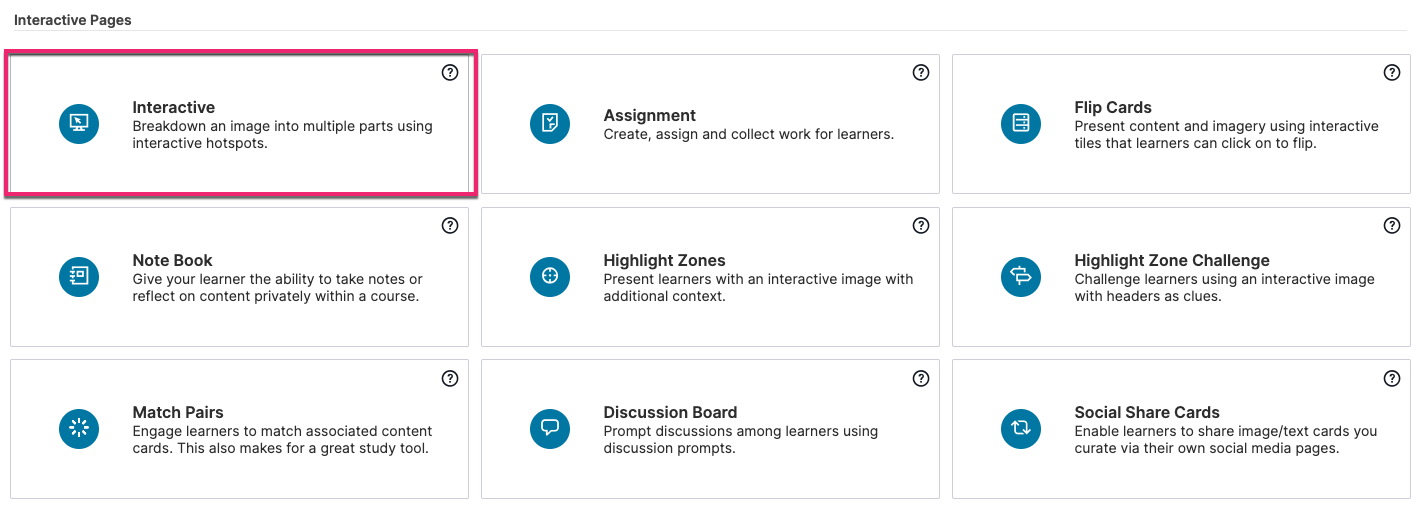Image resolution: width=1418 pixels, height=524 pixels.
Task: Open help for Highlight Zone Challenge
Action: tap(1392, 226)
